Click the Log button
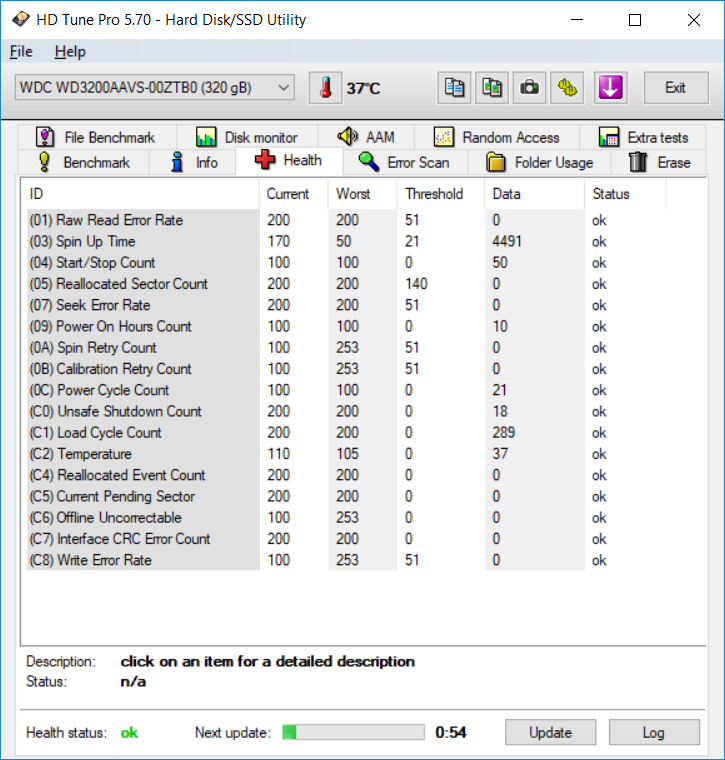The height and width of the screenshot is (760, 725). pos(654,732)
